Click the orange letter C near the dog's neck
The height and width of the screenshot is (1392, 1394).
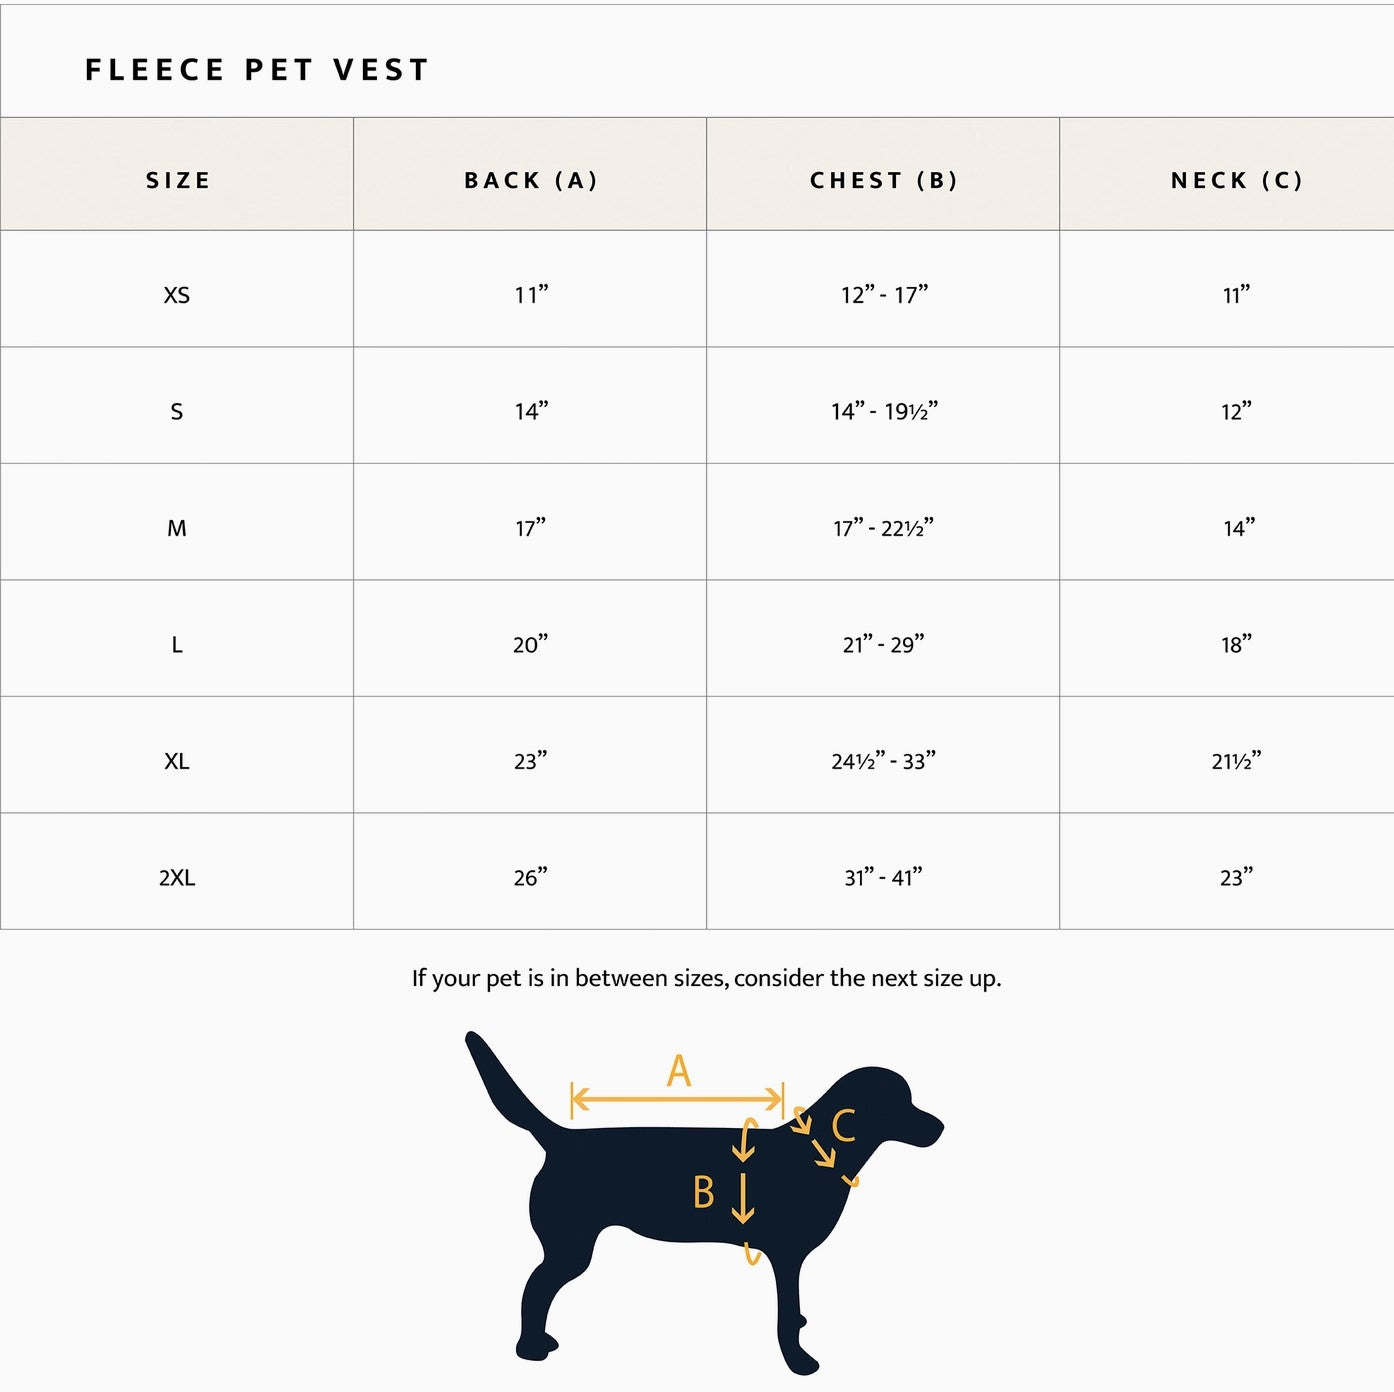843,1126
